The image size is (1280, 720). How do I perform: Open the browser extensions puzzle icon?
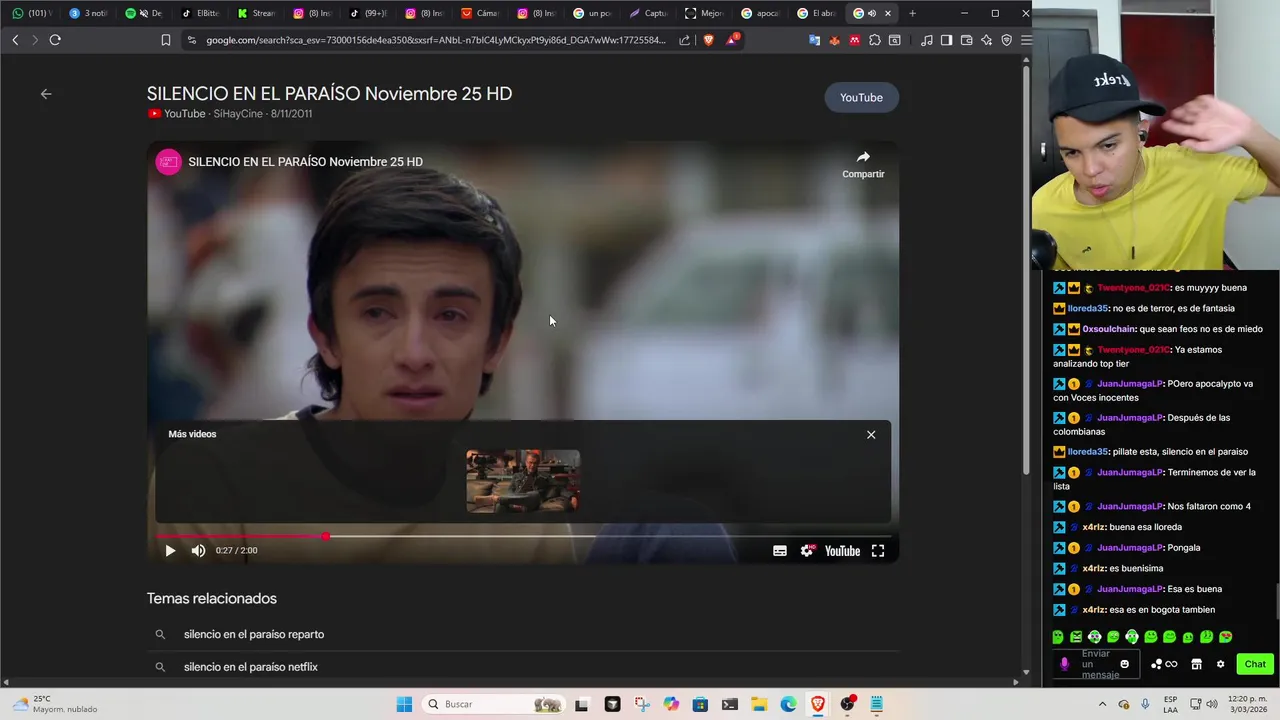(x=875, y=40)
